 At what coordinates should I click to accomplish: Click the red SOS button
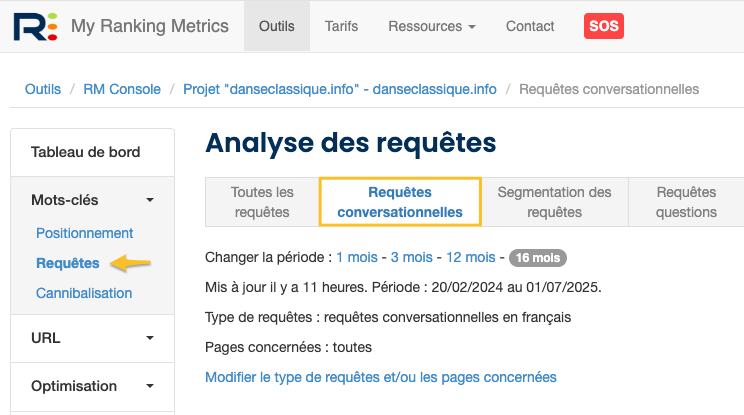click(x=604, y=26)
